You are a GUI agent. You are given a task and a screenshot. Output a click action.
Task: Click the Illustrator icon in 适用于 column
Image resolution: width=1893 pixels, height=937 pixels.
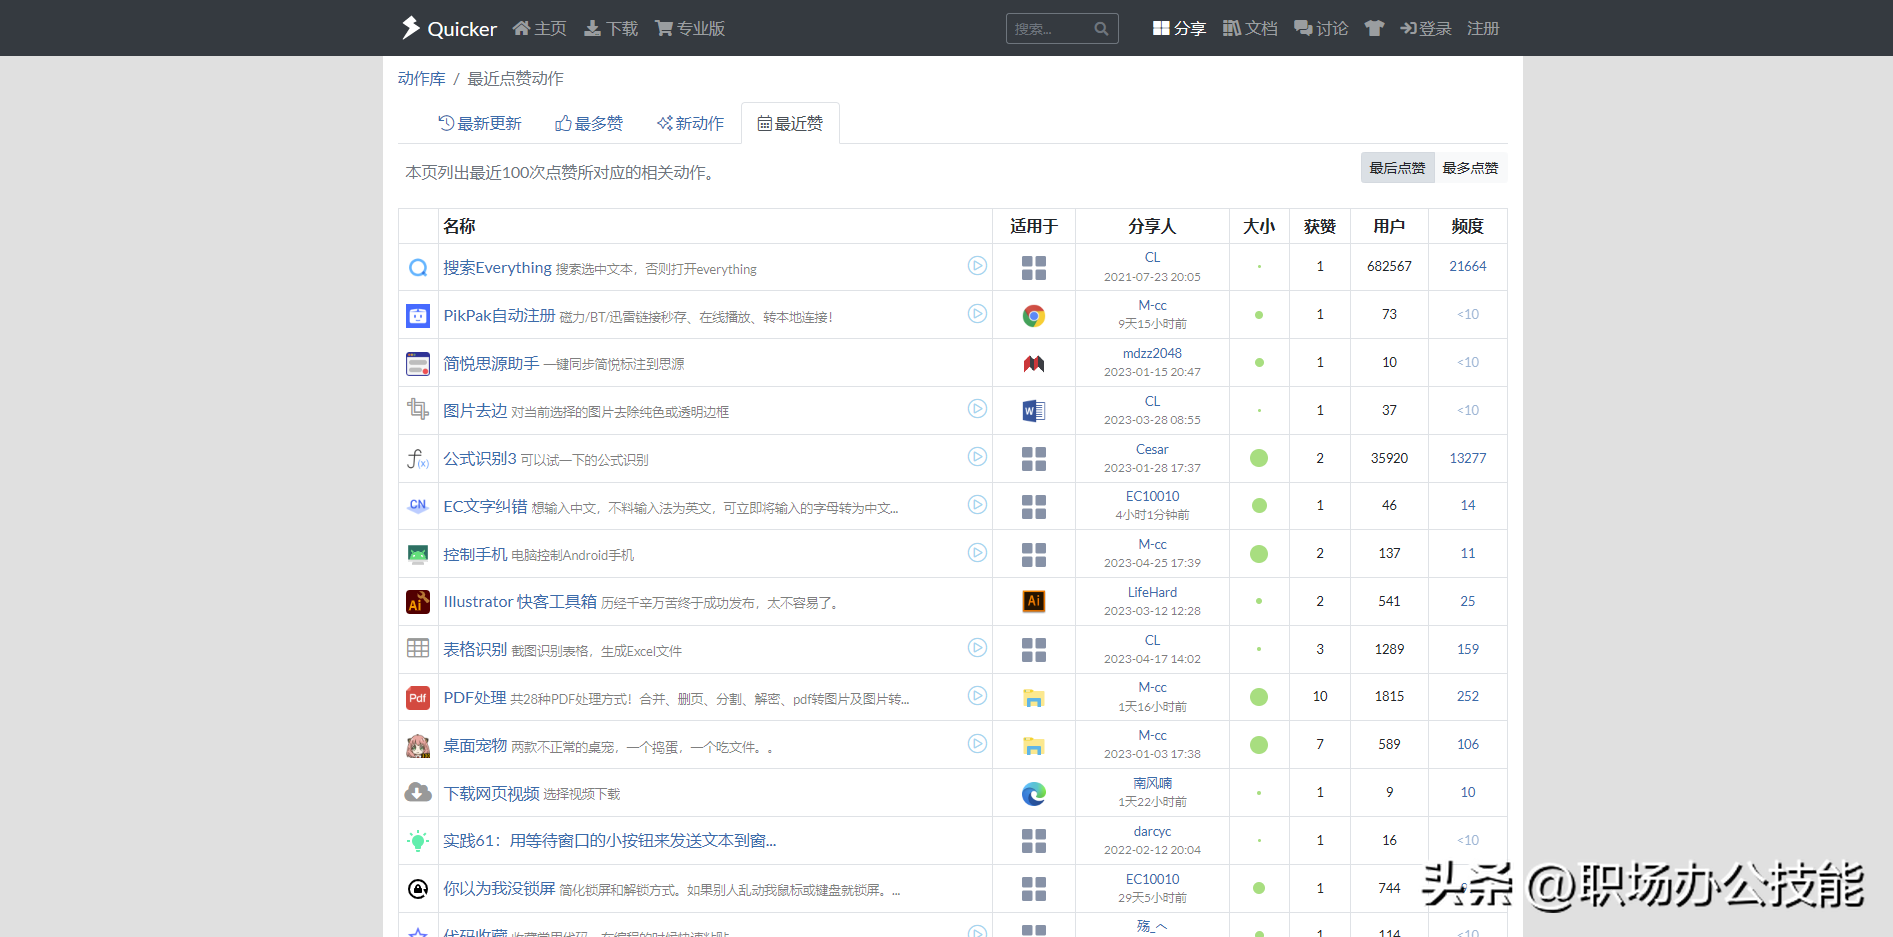(x=1034, y=601)
